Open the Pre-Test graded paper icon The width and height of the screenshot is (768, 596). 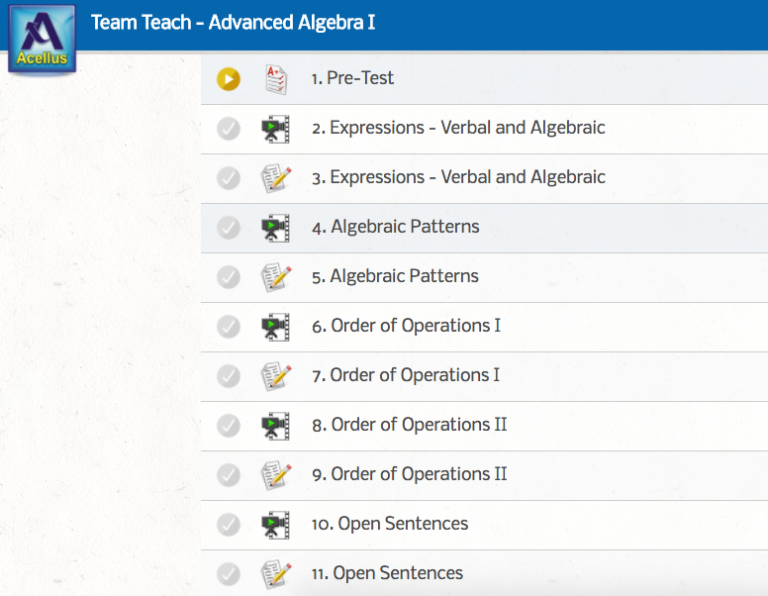tap(276, 79)
